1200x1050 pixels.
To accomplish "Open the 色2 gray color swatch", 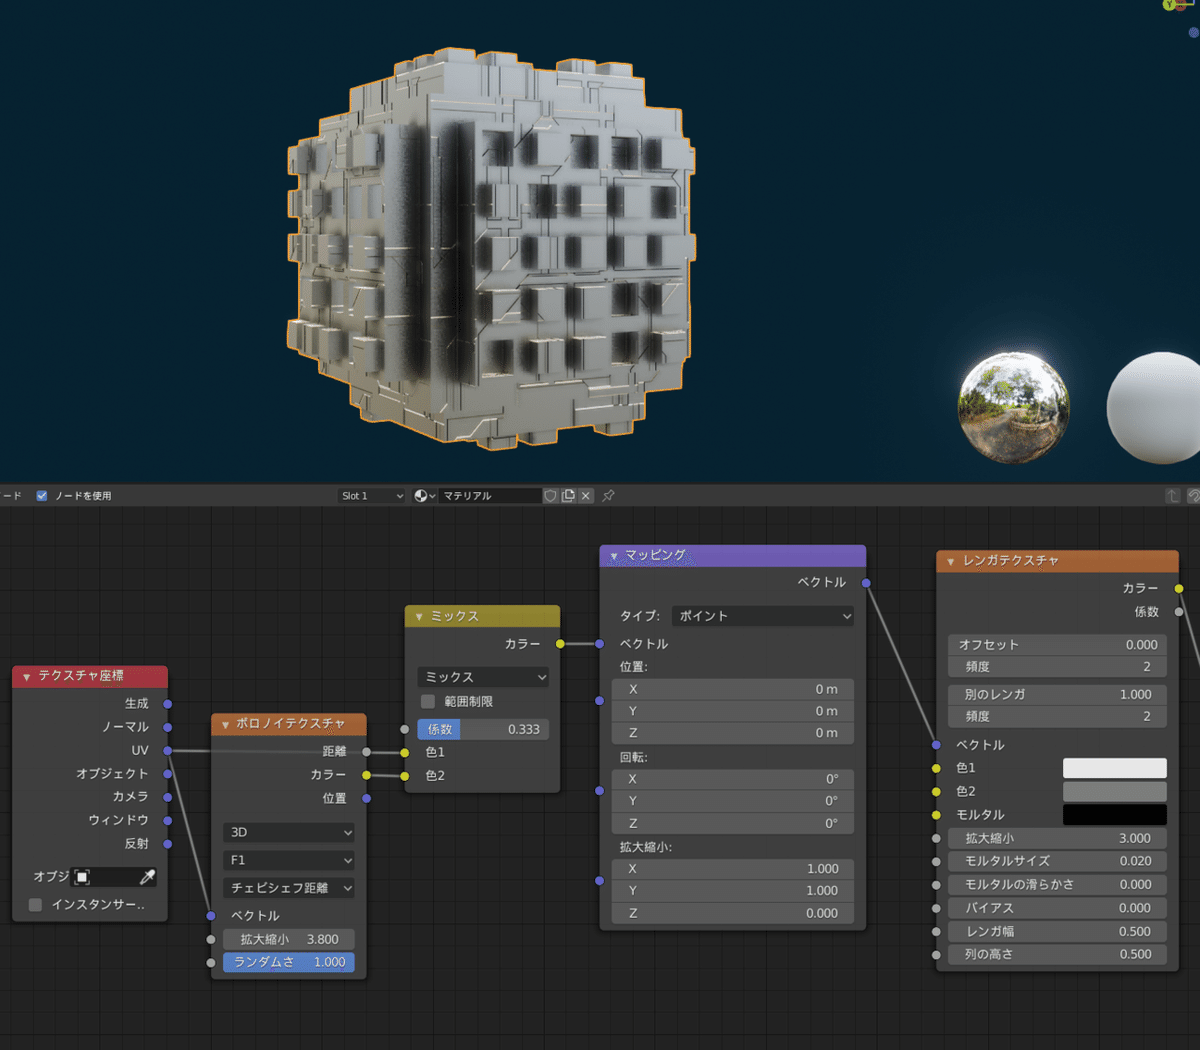I will 1114,791.
